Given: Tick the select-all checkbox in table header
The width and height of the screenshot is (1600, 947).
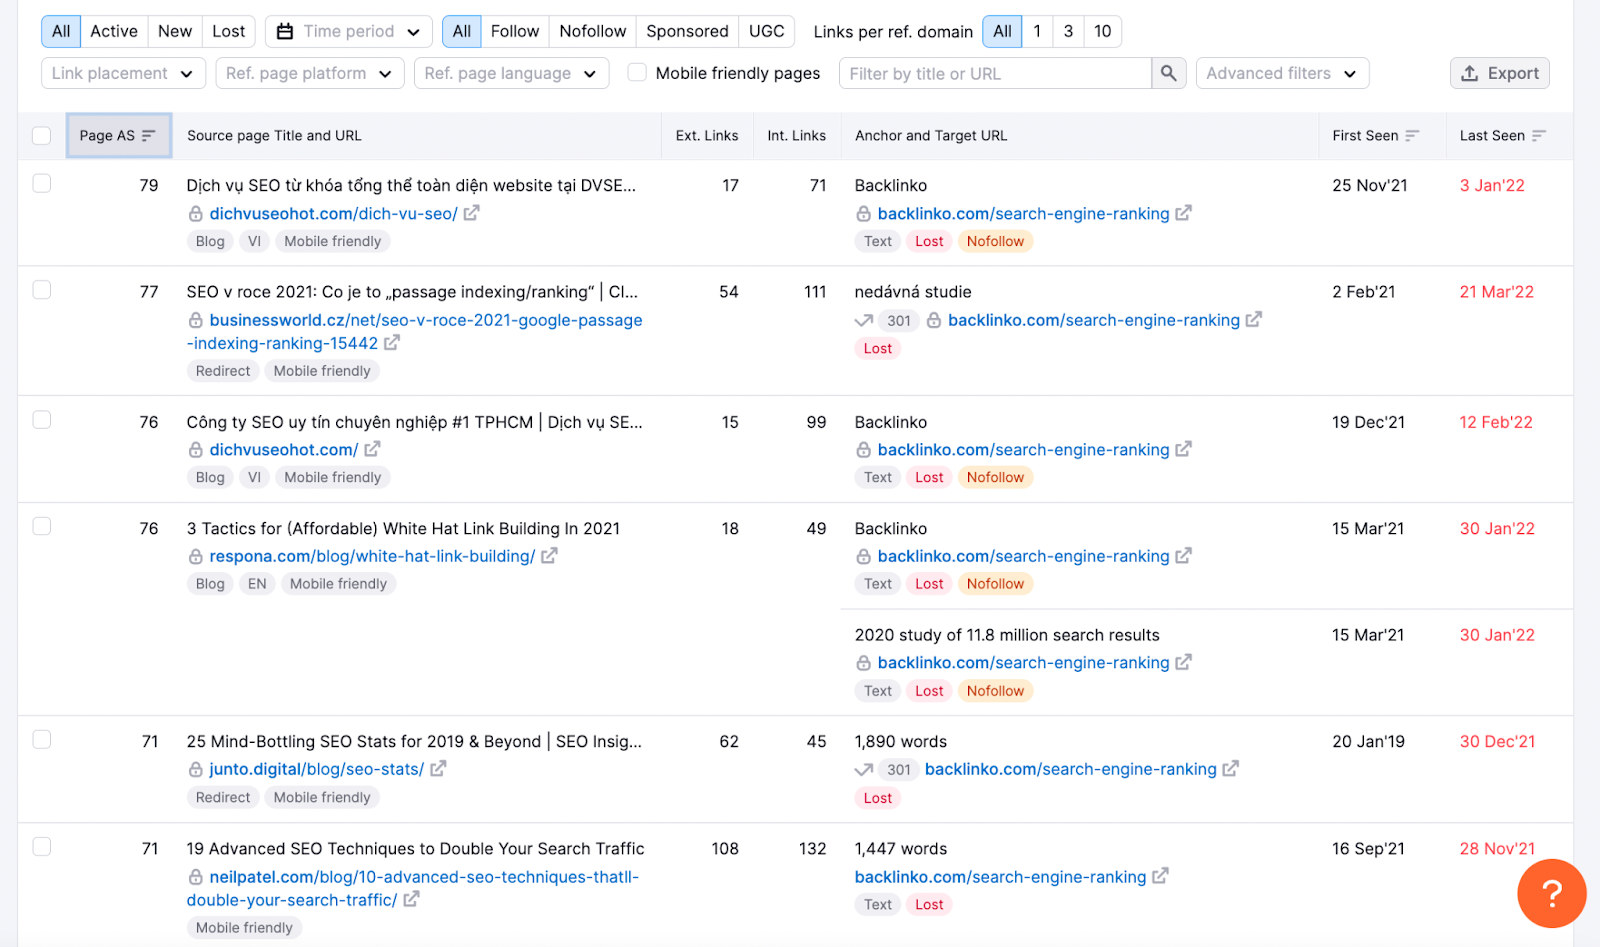Looking at the screenshot, I should [42, 136].
